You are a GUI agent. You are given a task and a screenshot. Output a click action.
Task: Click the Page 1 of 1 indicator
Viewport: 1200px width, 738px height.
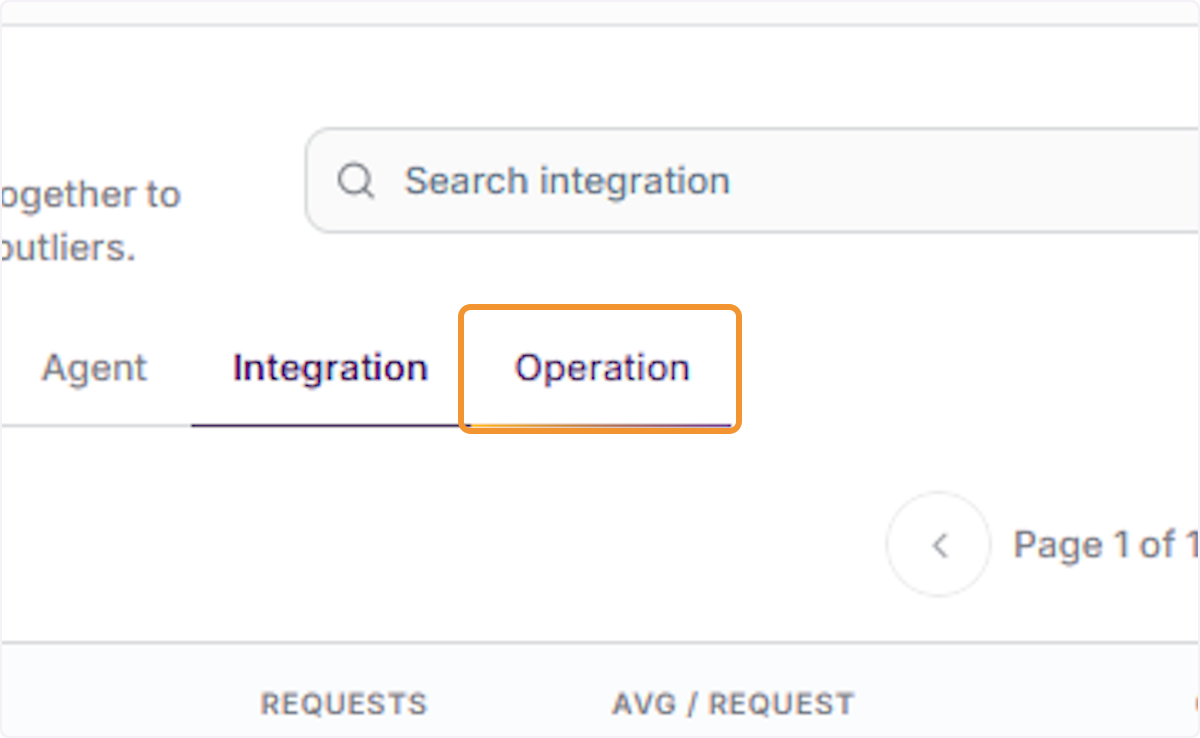(x=1106, y=545)
